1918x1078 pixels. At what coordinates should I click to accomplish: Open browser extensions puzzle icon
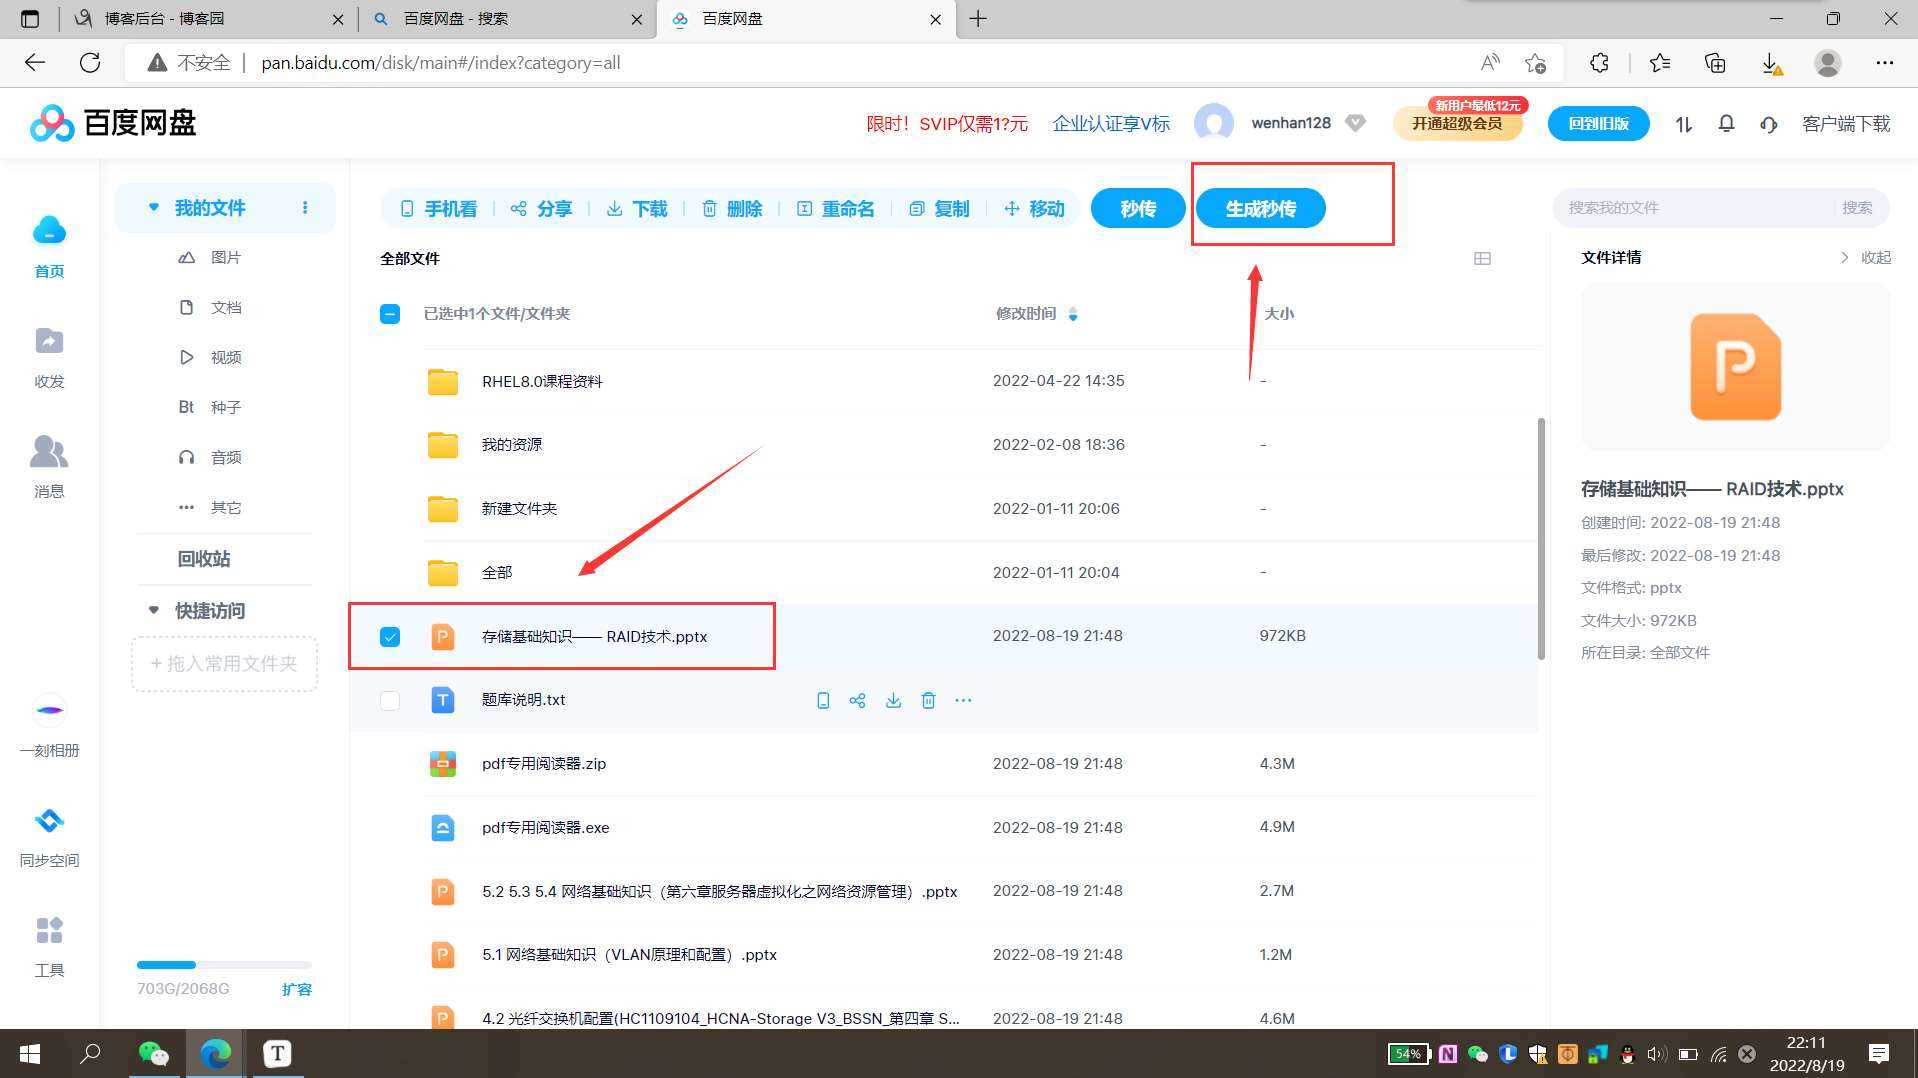tap(1599, 63)
